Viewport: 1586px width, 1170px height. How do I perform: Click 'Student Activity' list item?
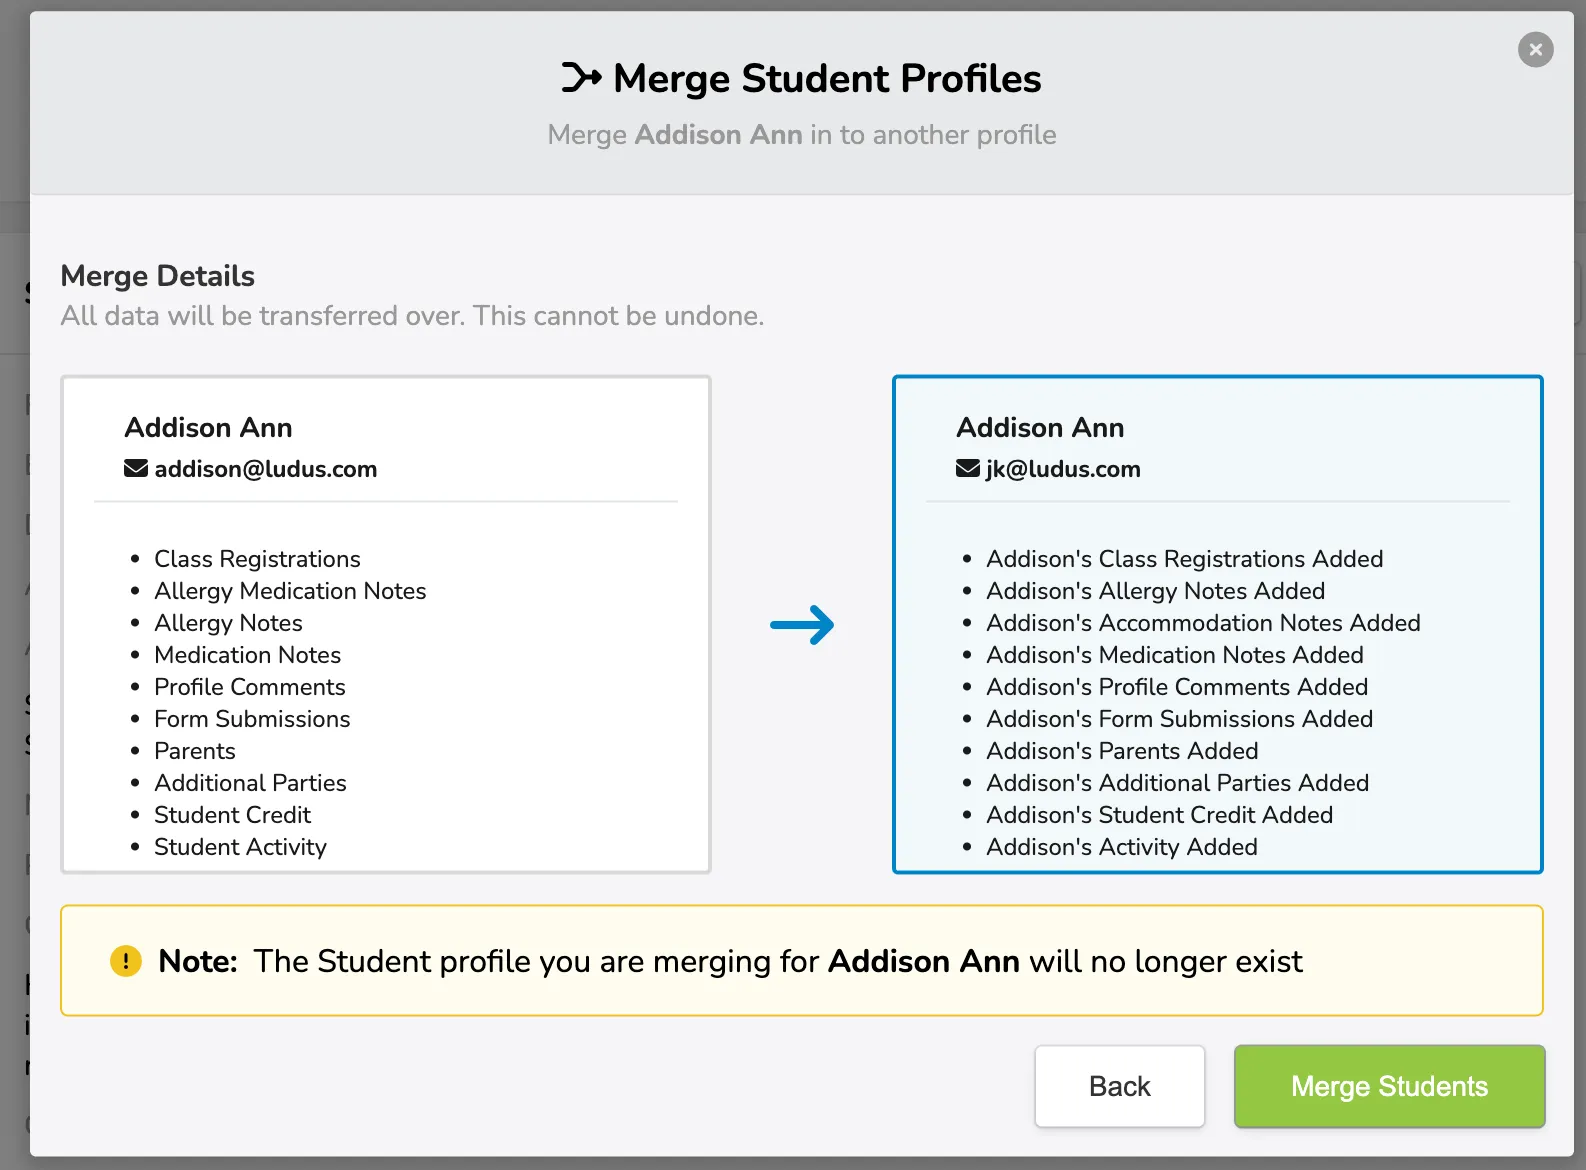(x=240, y=847)
